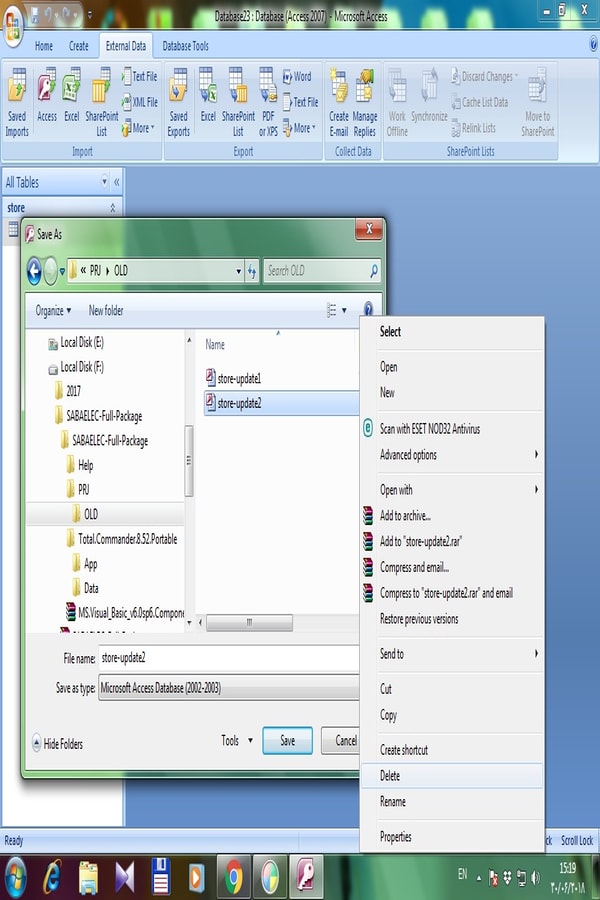Viewport: 600px width, 900px height.
Task: Choose Scan with ESET NOD32 Antivirus
Action: (x=452, y=428)
